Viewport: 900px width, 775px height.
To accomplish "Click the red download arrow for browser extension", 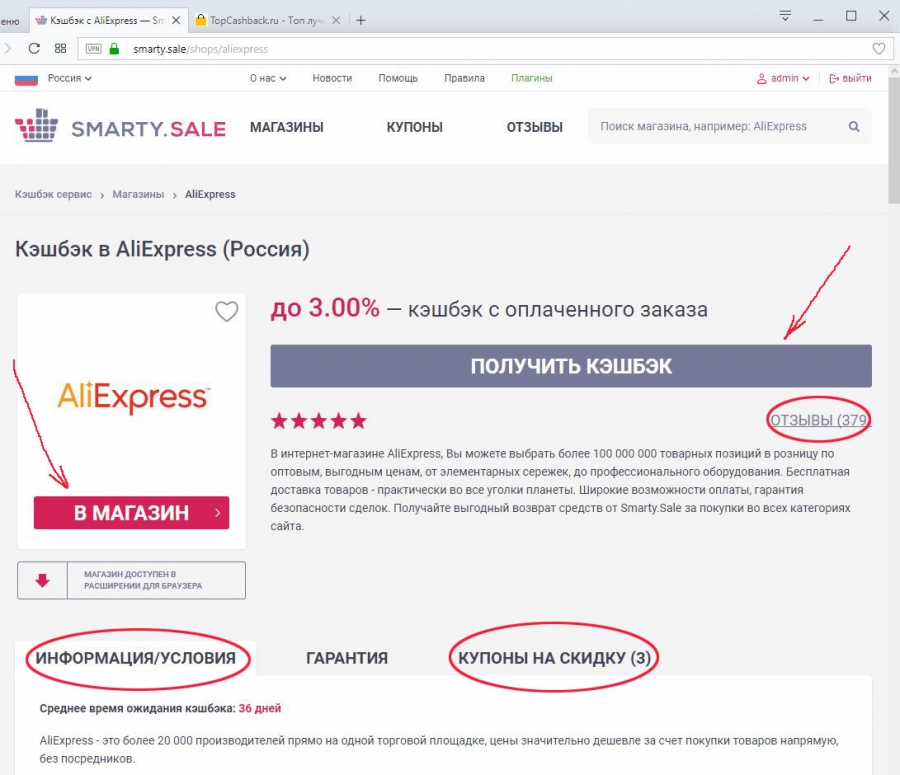I will pyautogui.click(x=42, y=580).
